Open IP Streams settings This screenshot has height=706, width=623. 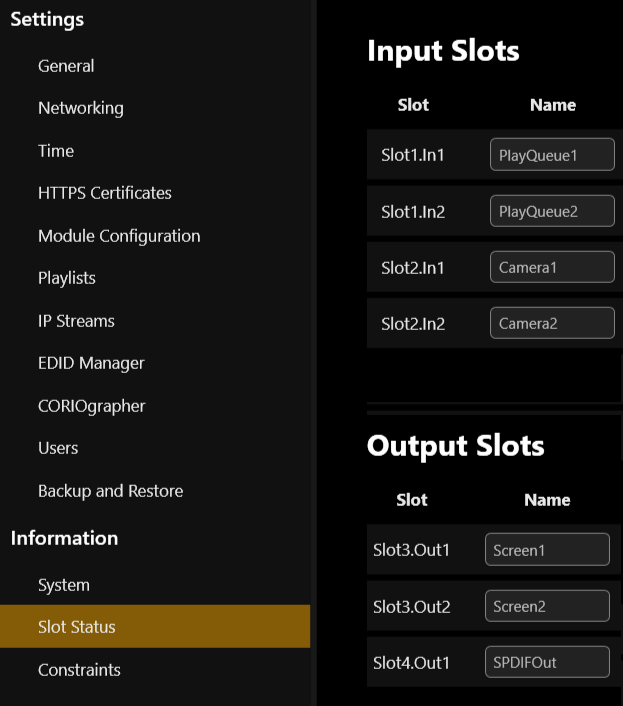76,321
